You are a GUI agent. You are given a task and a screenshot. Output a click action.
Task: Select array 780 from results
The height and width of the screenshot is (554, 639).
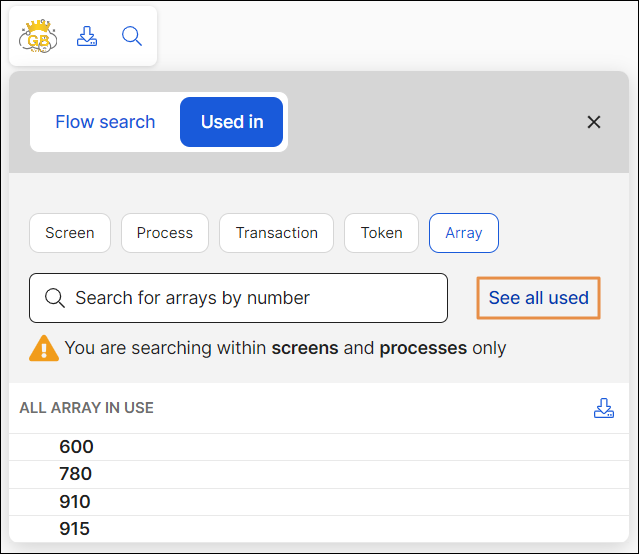pos(76,474)
